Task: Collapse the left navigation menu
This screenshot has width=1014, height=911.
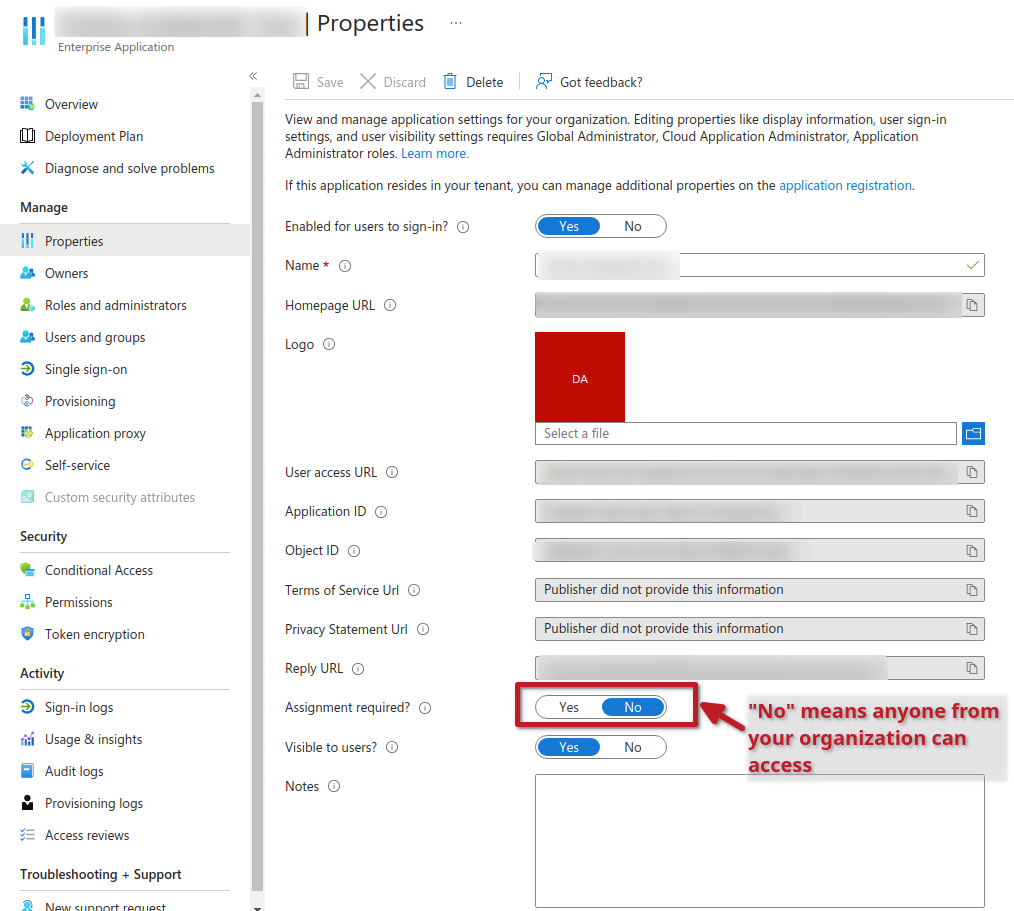Action: coord(253,76)
